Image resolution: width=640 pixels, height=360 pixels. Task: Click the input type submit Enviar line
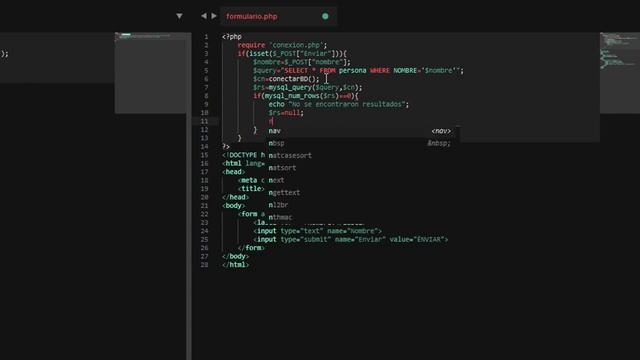[351, 240]
